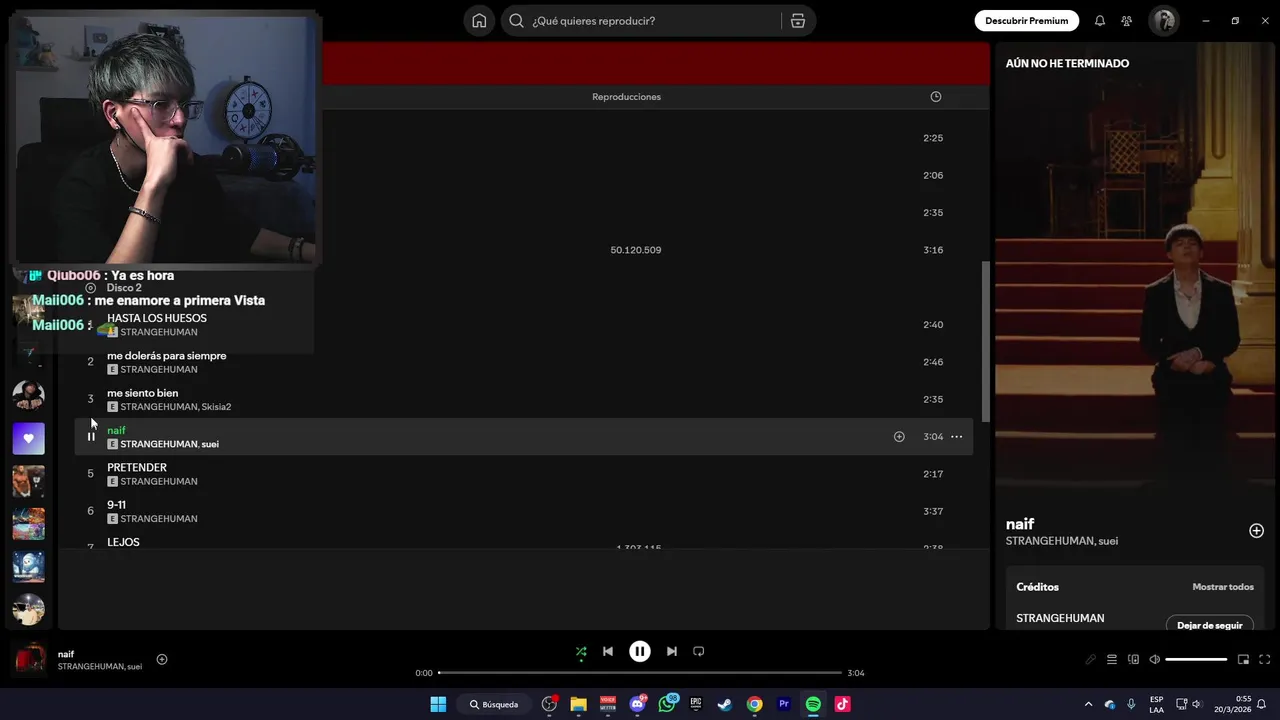Open WhatsApp from the taskbar
Image resolution: width=1280 pixels, height=720 pixels.
click(667, 704)
